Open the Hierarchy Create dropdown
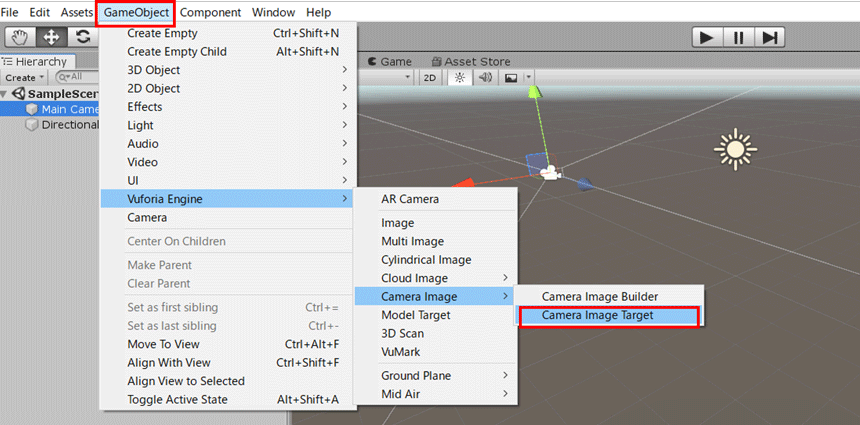This screenshot has width=860, height=425. coord(24,77)
